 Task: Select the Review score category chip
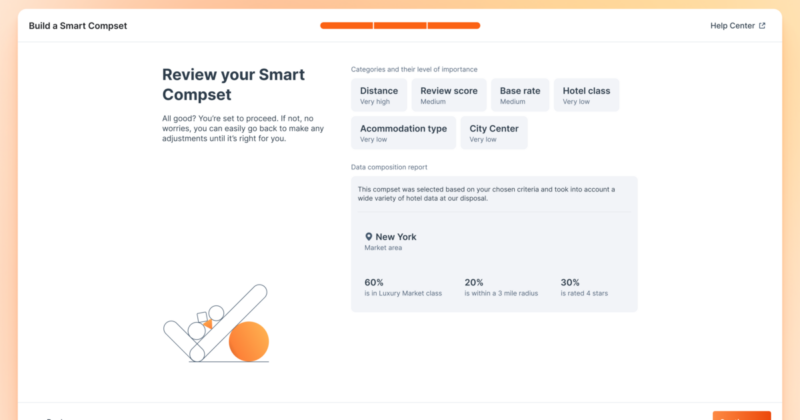click(449, 95)
